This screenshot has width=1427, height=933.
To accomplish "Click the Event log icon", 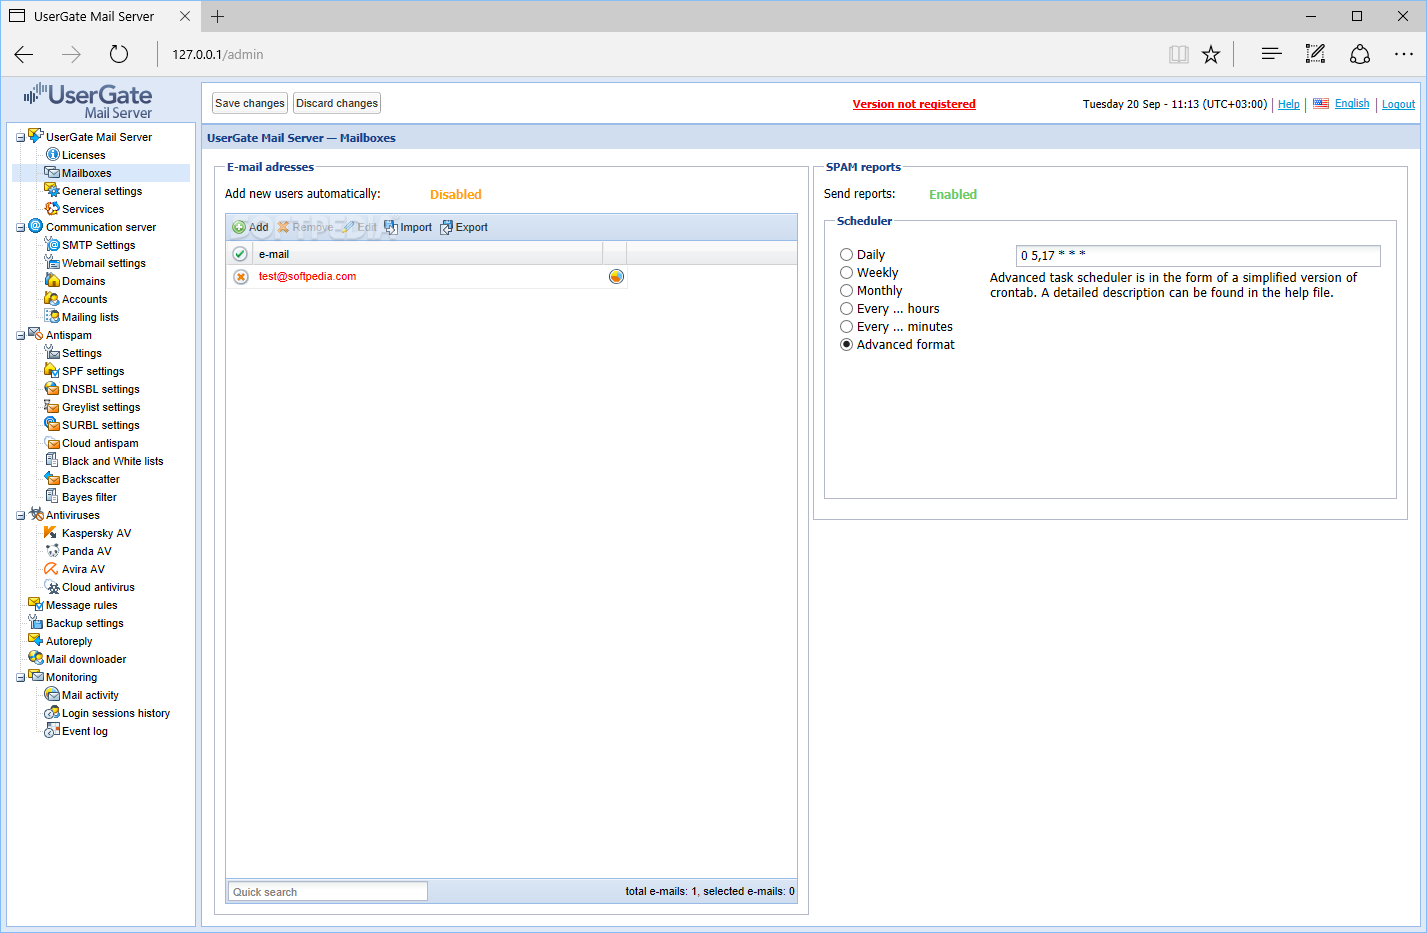I will [52, 730].
